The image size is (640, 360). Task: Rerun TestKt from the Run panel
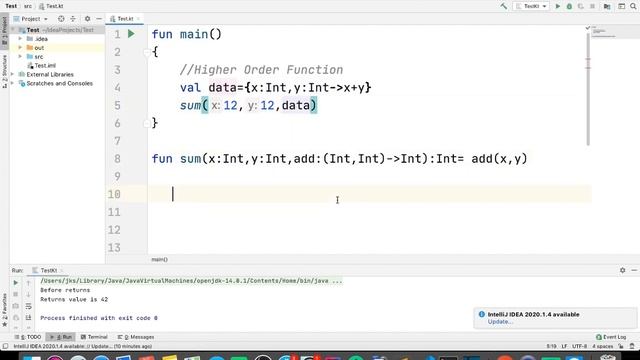point(16,282)
